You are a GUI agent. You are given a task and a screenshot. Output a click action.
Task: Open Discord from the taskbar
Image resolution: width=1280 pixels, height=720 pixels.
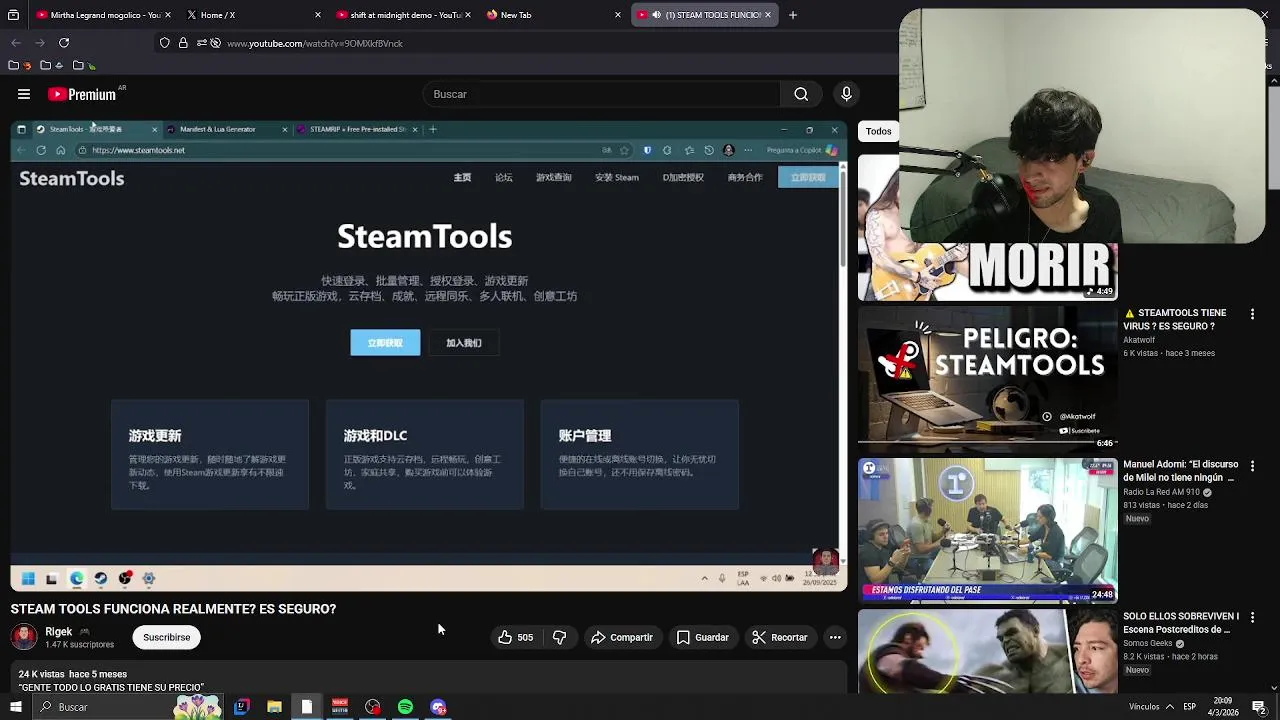tap(438, 707)
